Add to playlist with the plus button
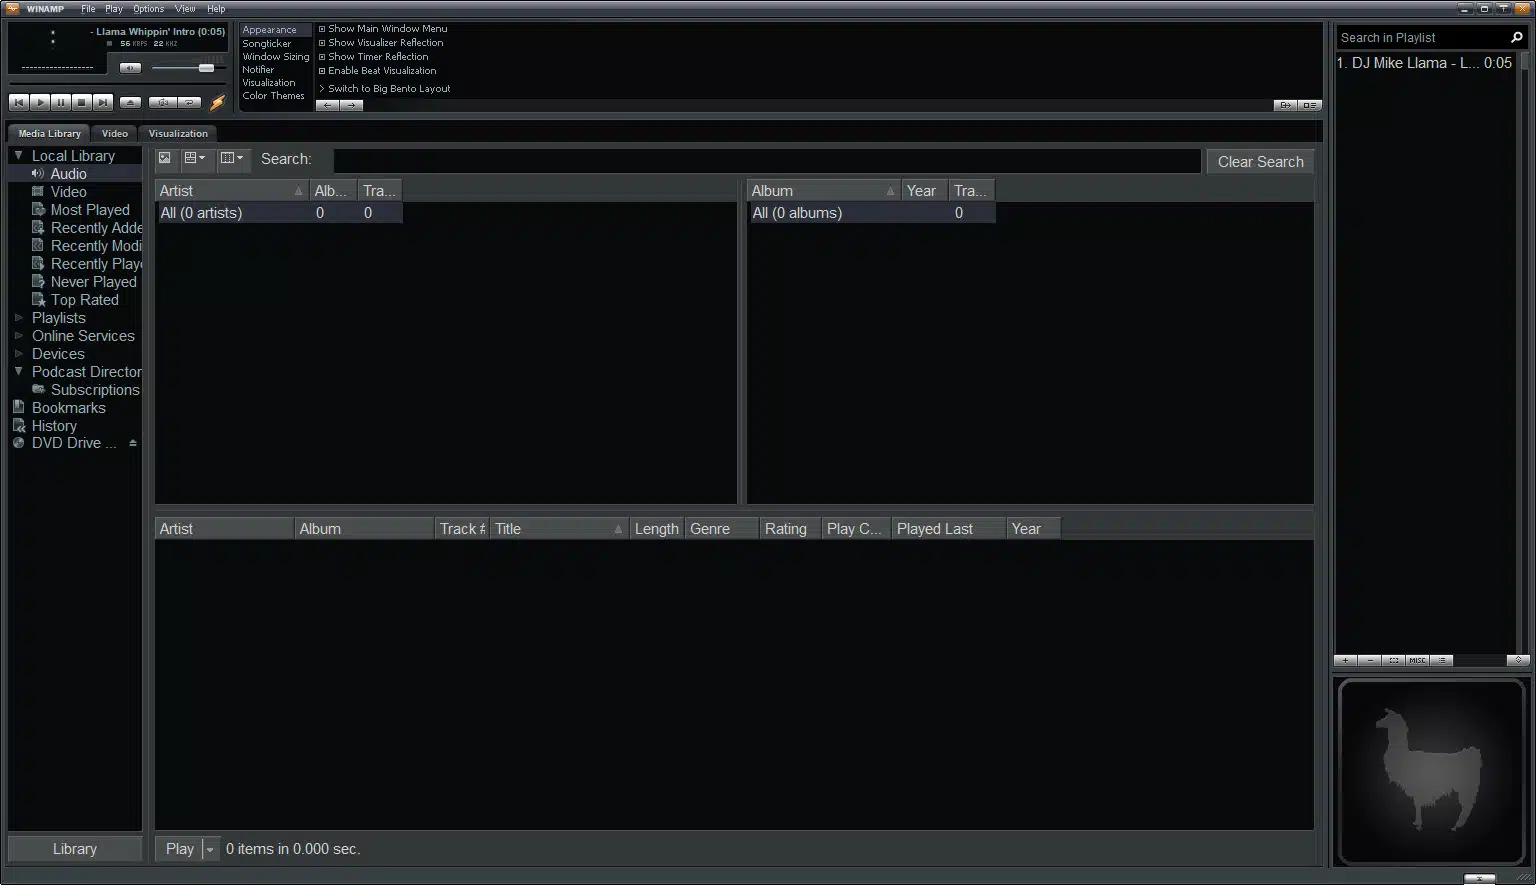1536x885 pixels. tap(1345, 661)
